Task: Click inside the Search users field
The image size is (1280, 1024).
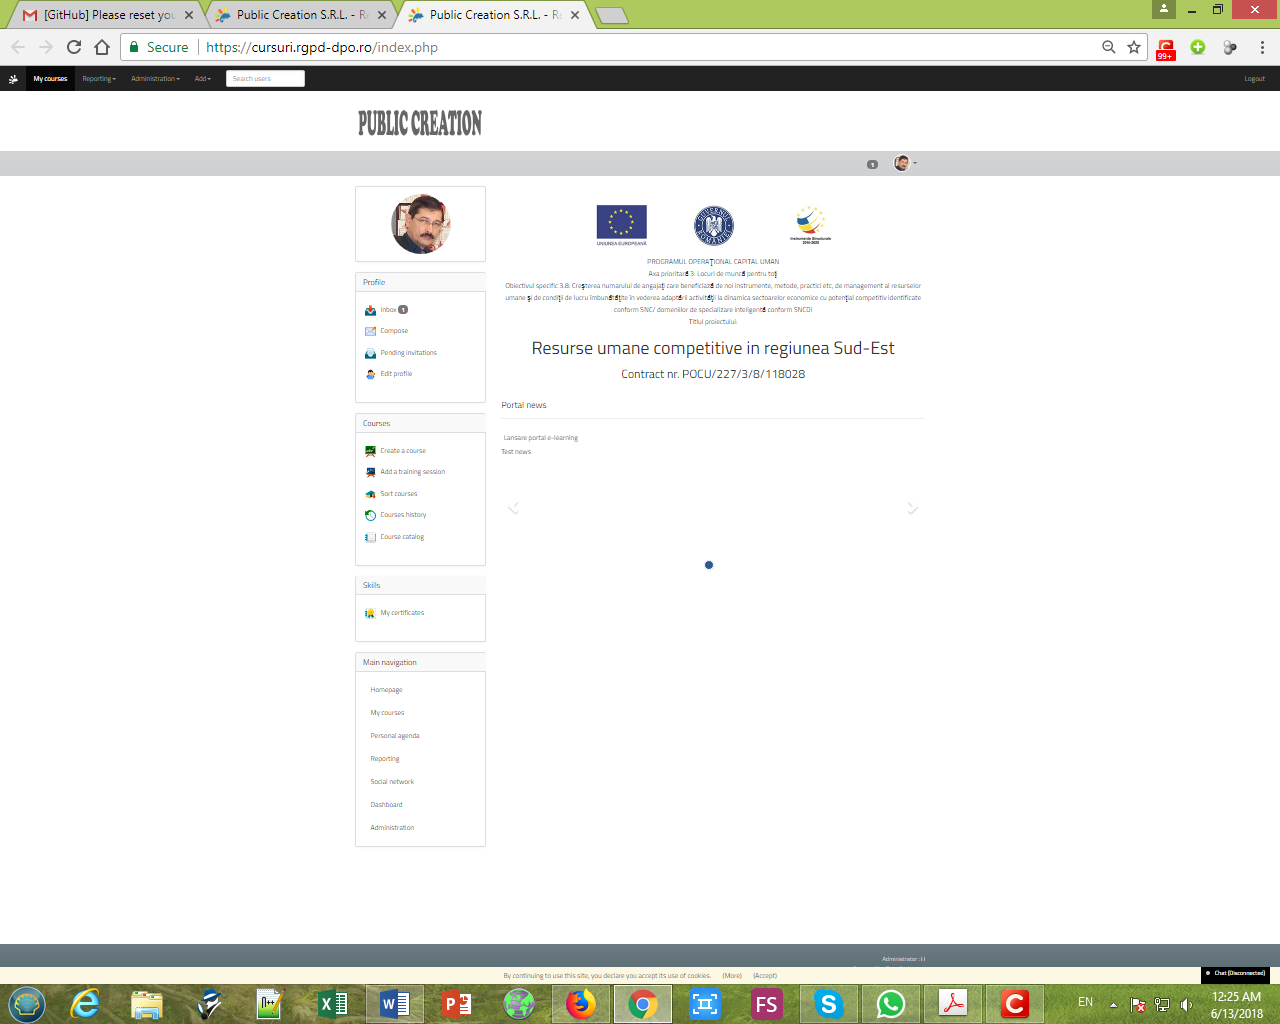Action: tap(264, 78)
